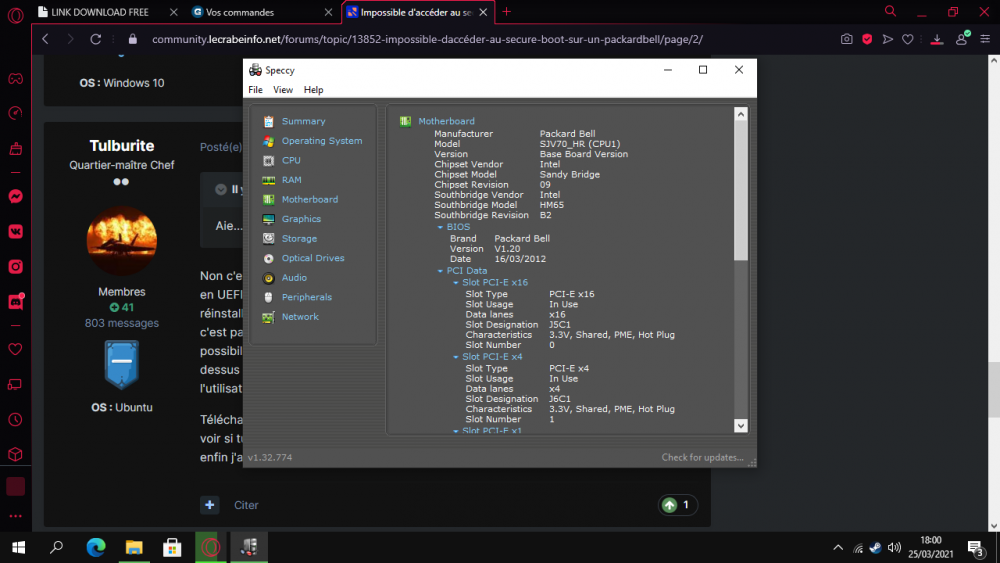Image resolution: width=1000 pixels, height=563 pixels.
Task: Open Opera easy setup menu icon
Action: click(985, 39)
